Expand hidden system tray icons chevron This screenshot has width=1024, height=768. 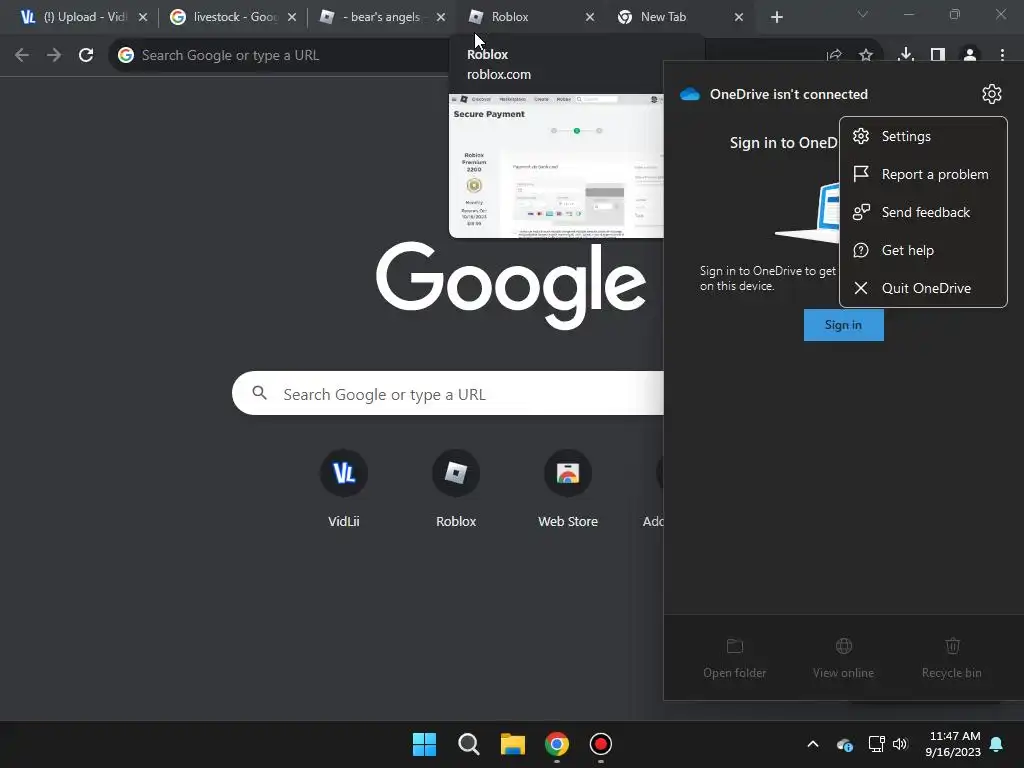812,744
